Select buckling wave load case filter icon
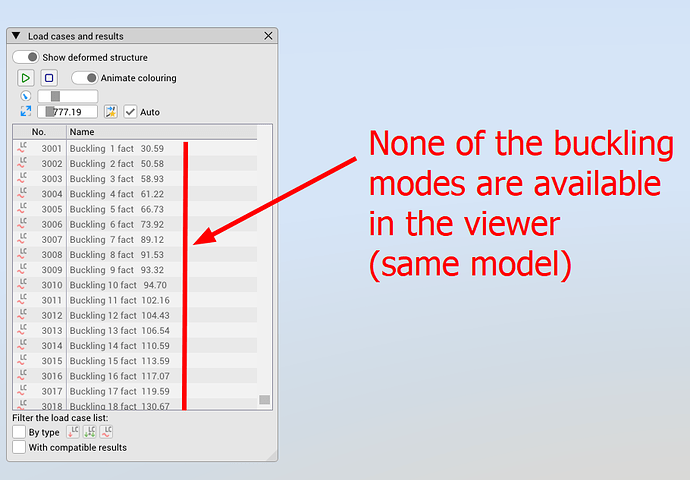Viewport: 690px width, 480px height. (x=106, y=432)
